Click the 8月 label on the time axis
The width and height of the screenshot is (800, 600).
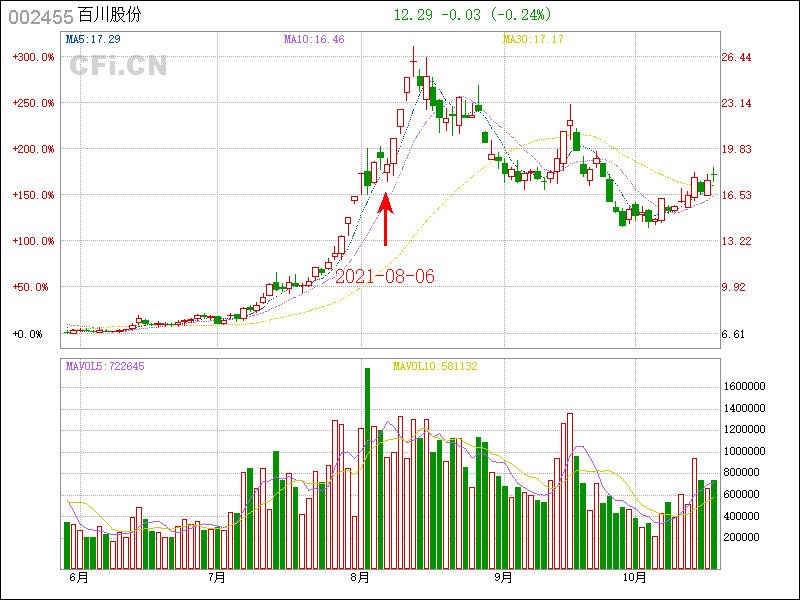[361, 577]
